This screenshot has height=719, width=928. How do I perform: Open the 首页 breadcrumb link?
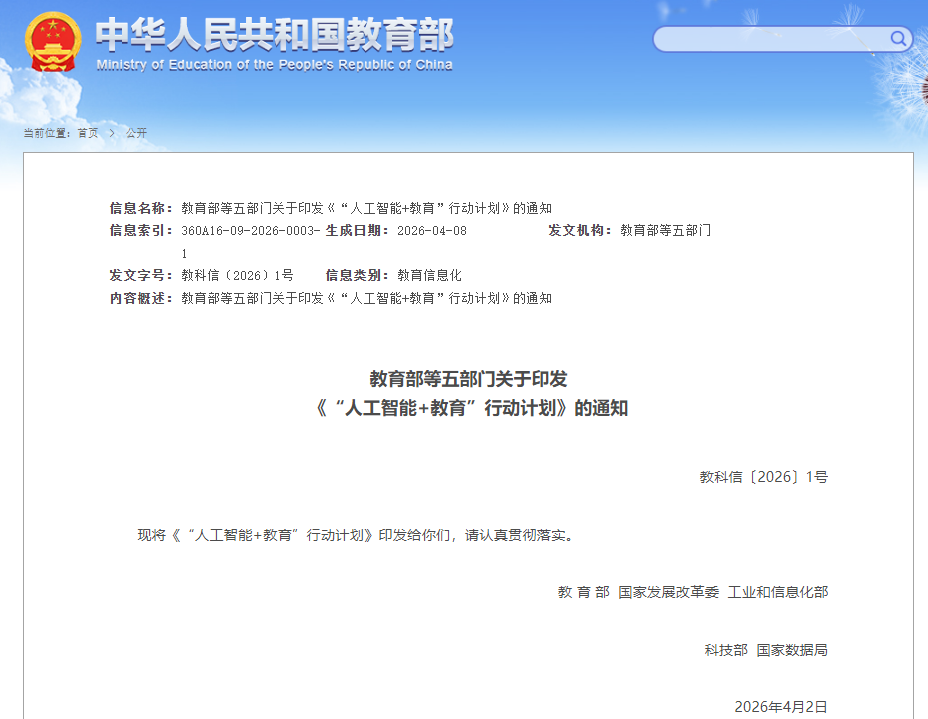pos(88,133)
